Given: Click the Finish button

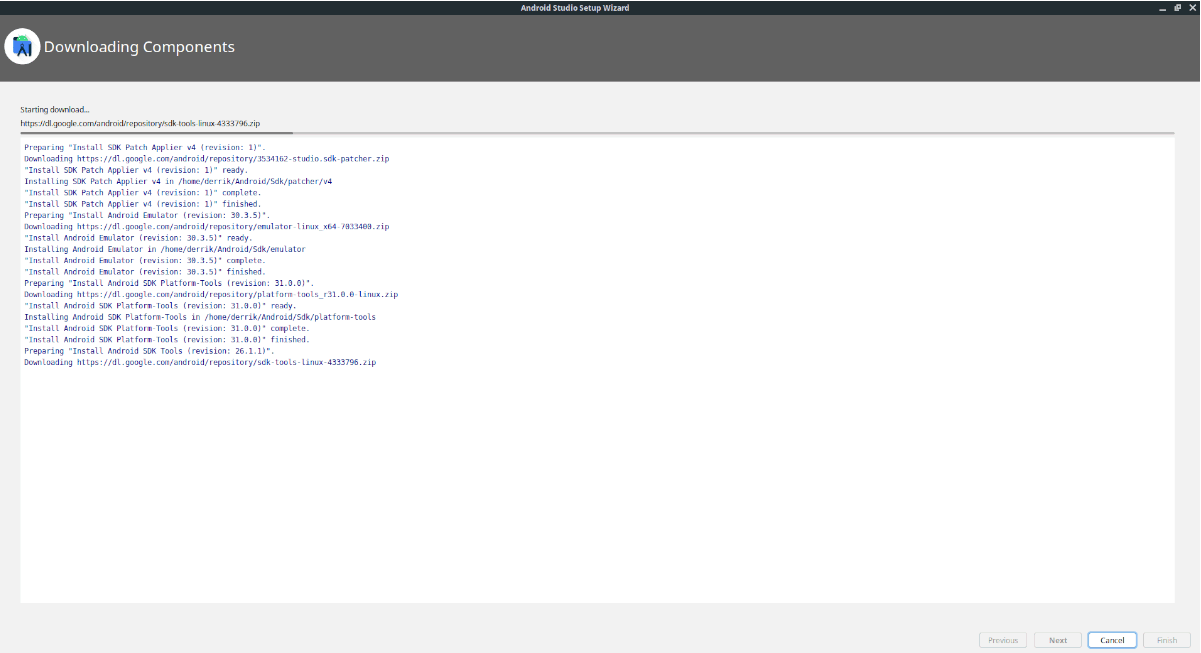Looking at the screenshot, I should pyautogui.click(x=1167, y=640).
